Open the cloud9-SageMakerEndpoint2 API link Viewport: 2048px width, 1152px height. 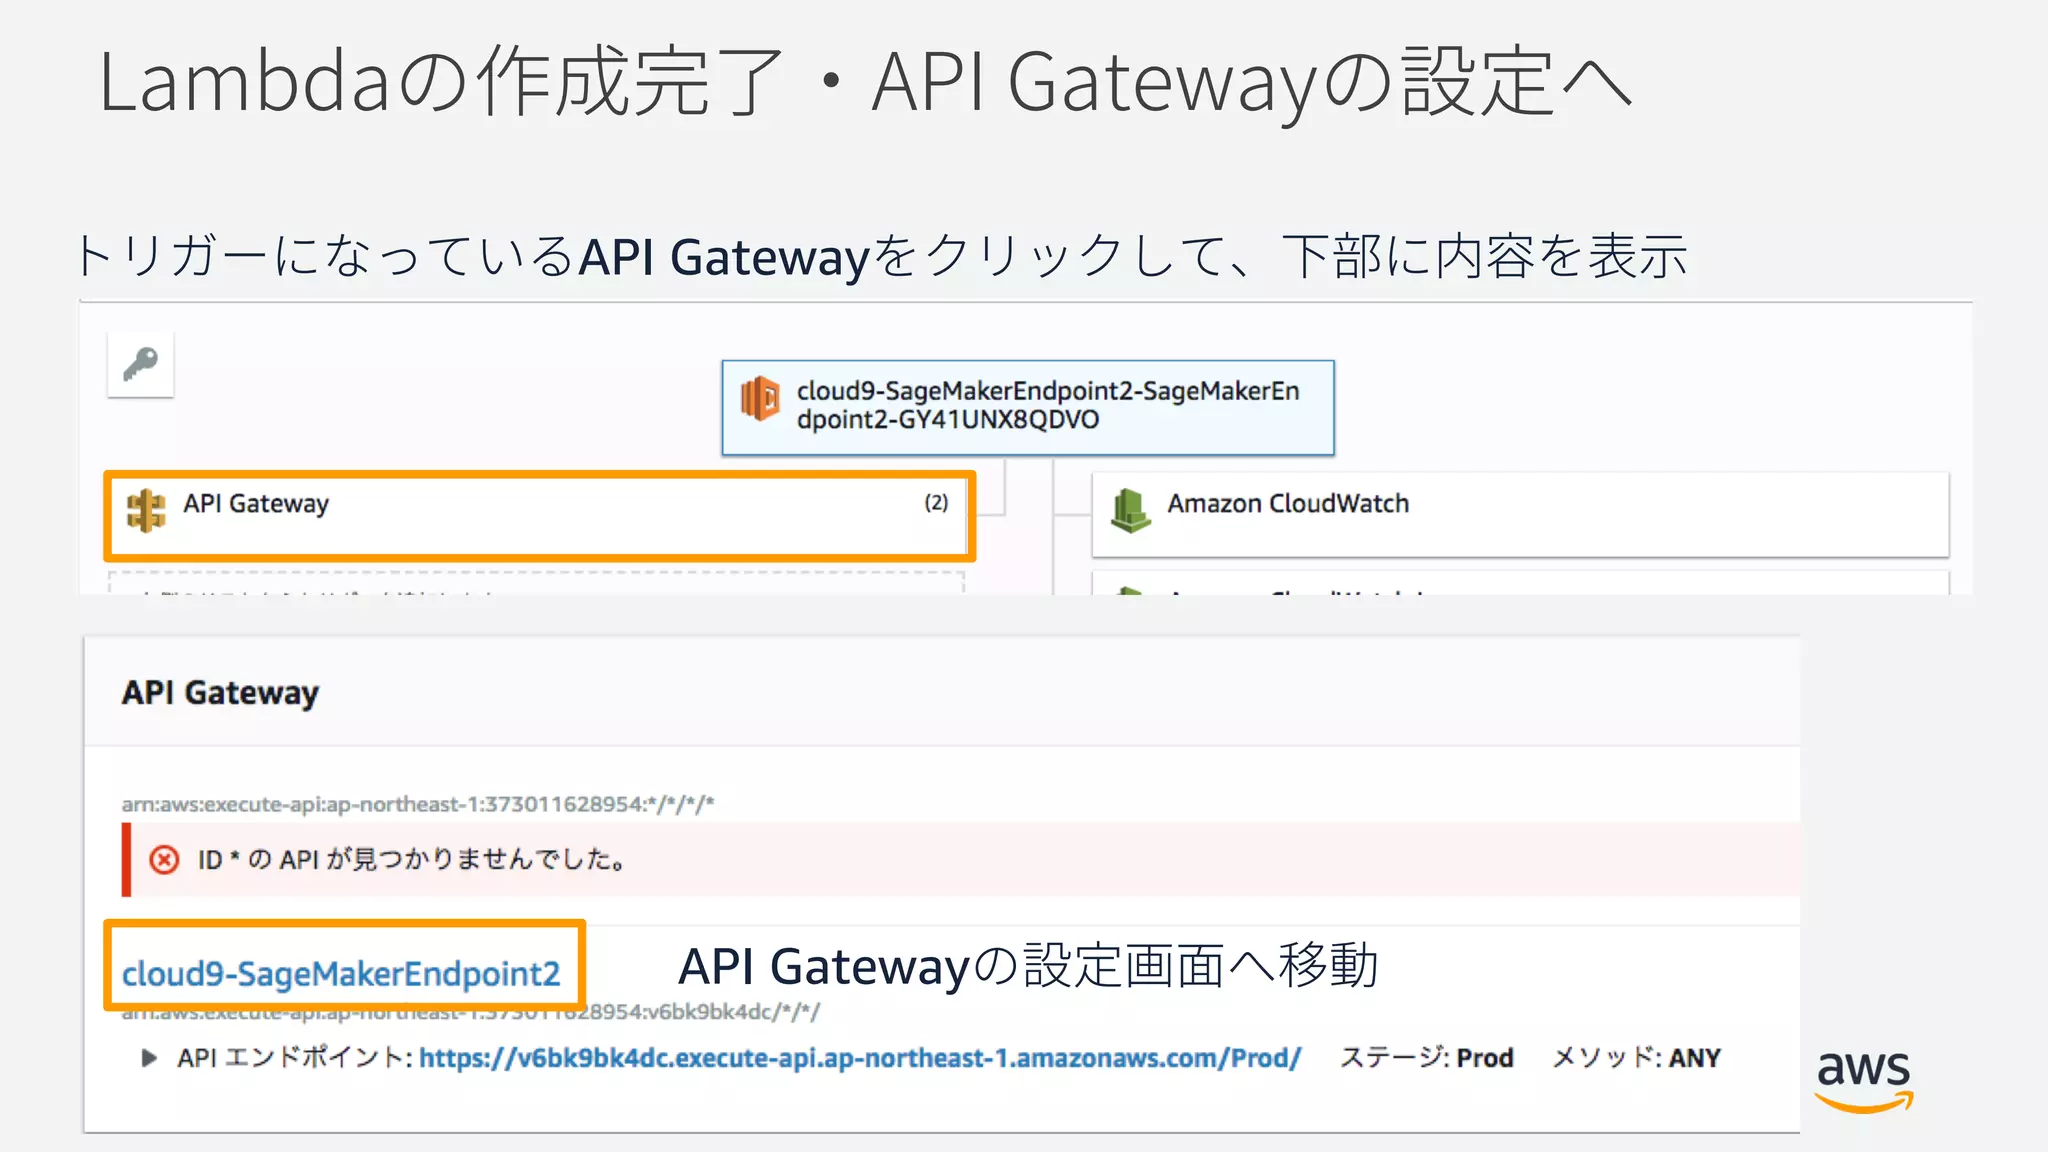pos(341,974)
